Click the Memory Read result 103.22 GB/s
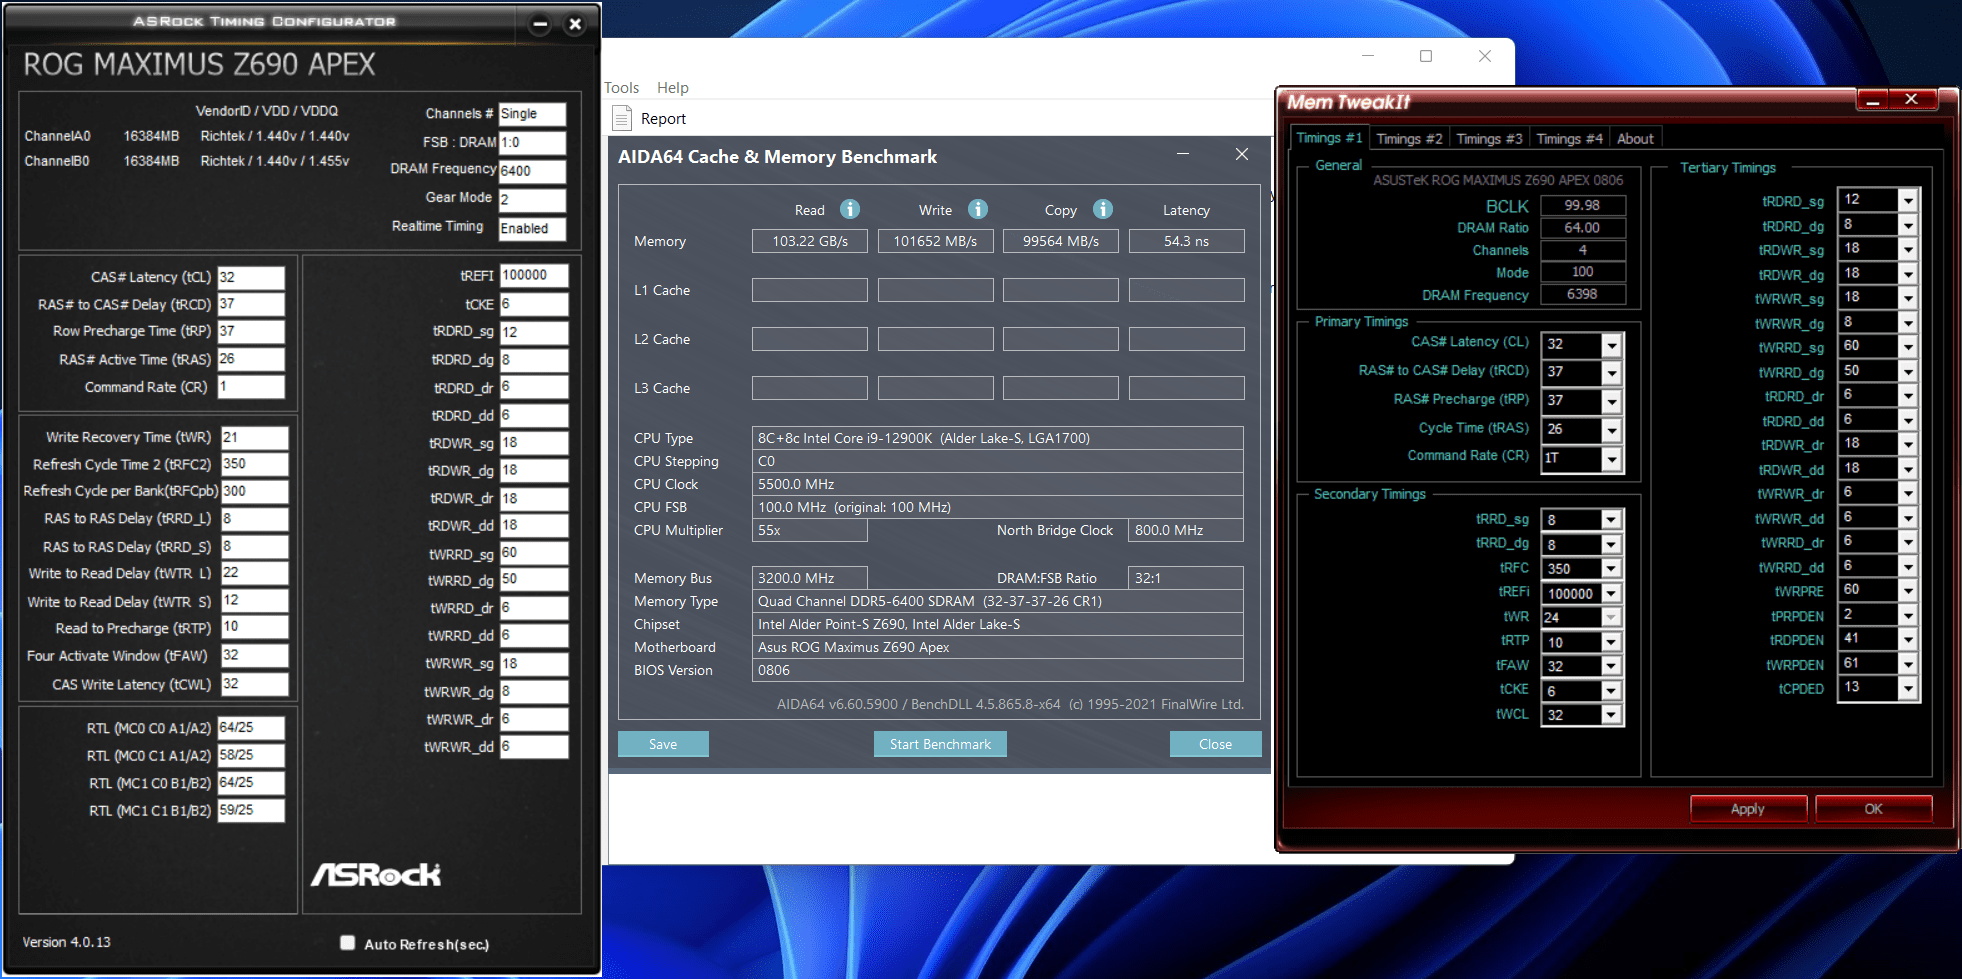The image size is (1962, 979). [810, 241]
